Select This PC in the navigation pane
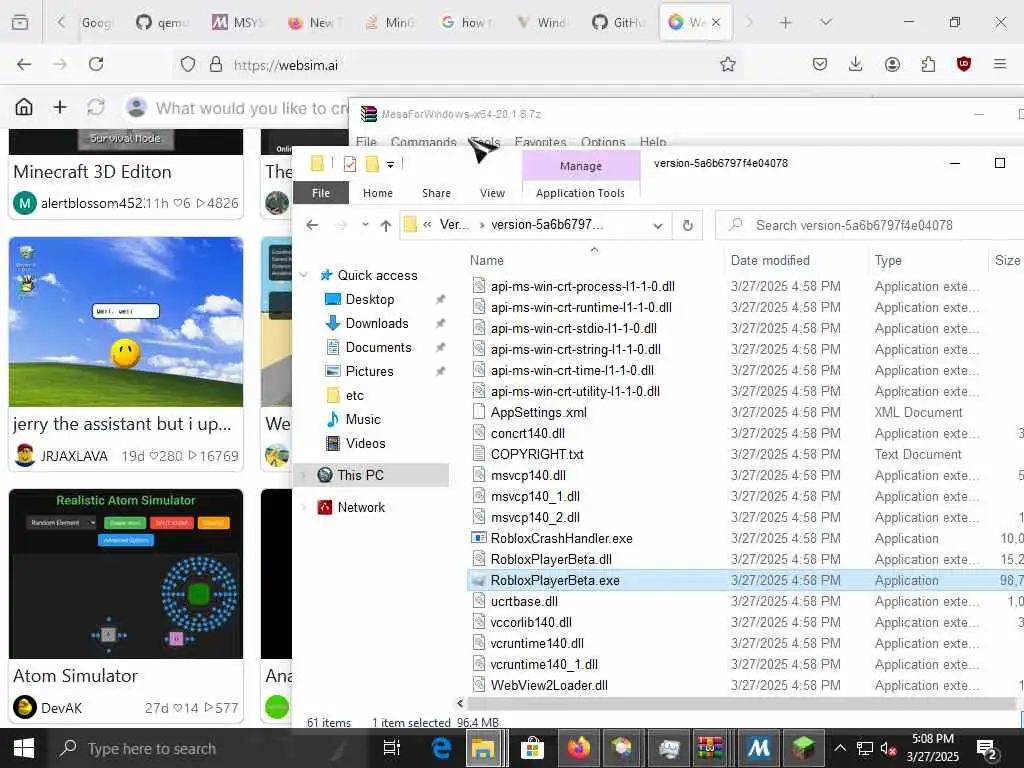Screen dimensions: 1024x768 (360, 475)
